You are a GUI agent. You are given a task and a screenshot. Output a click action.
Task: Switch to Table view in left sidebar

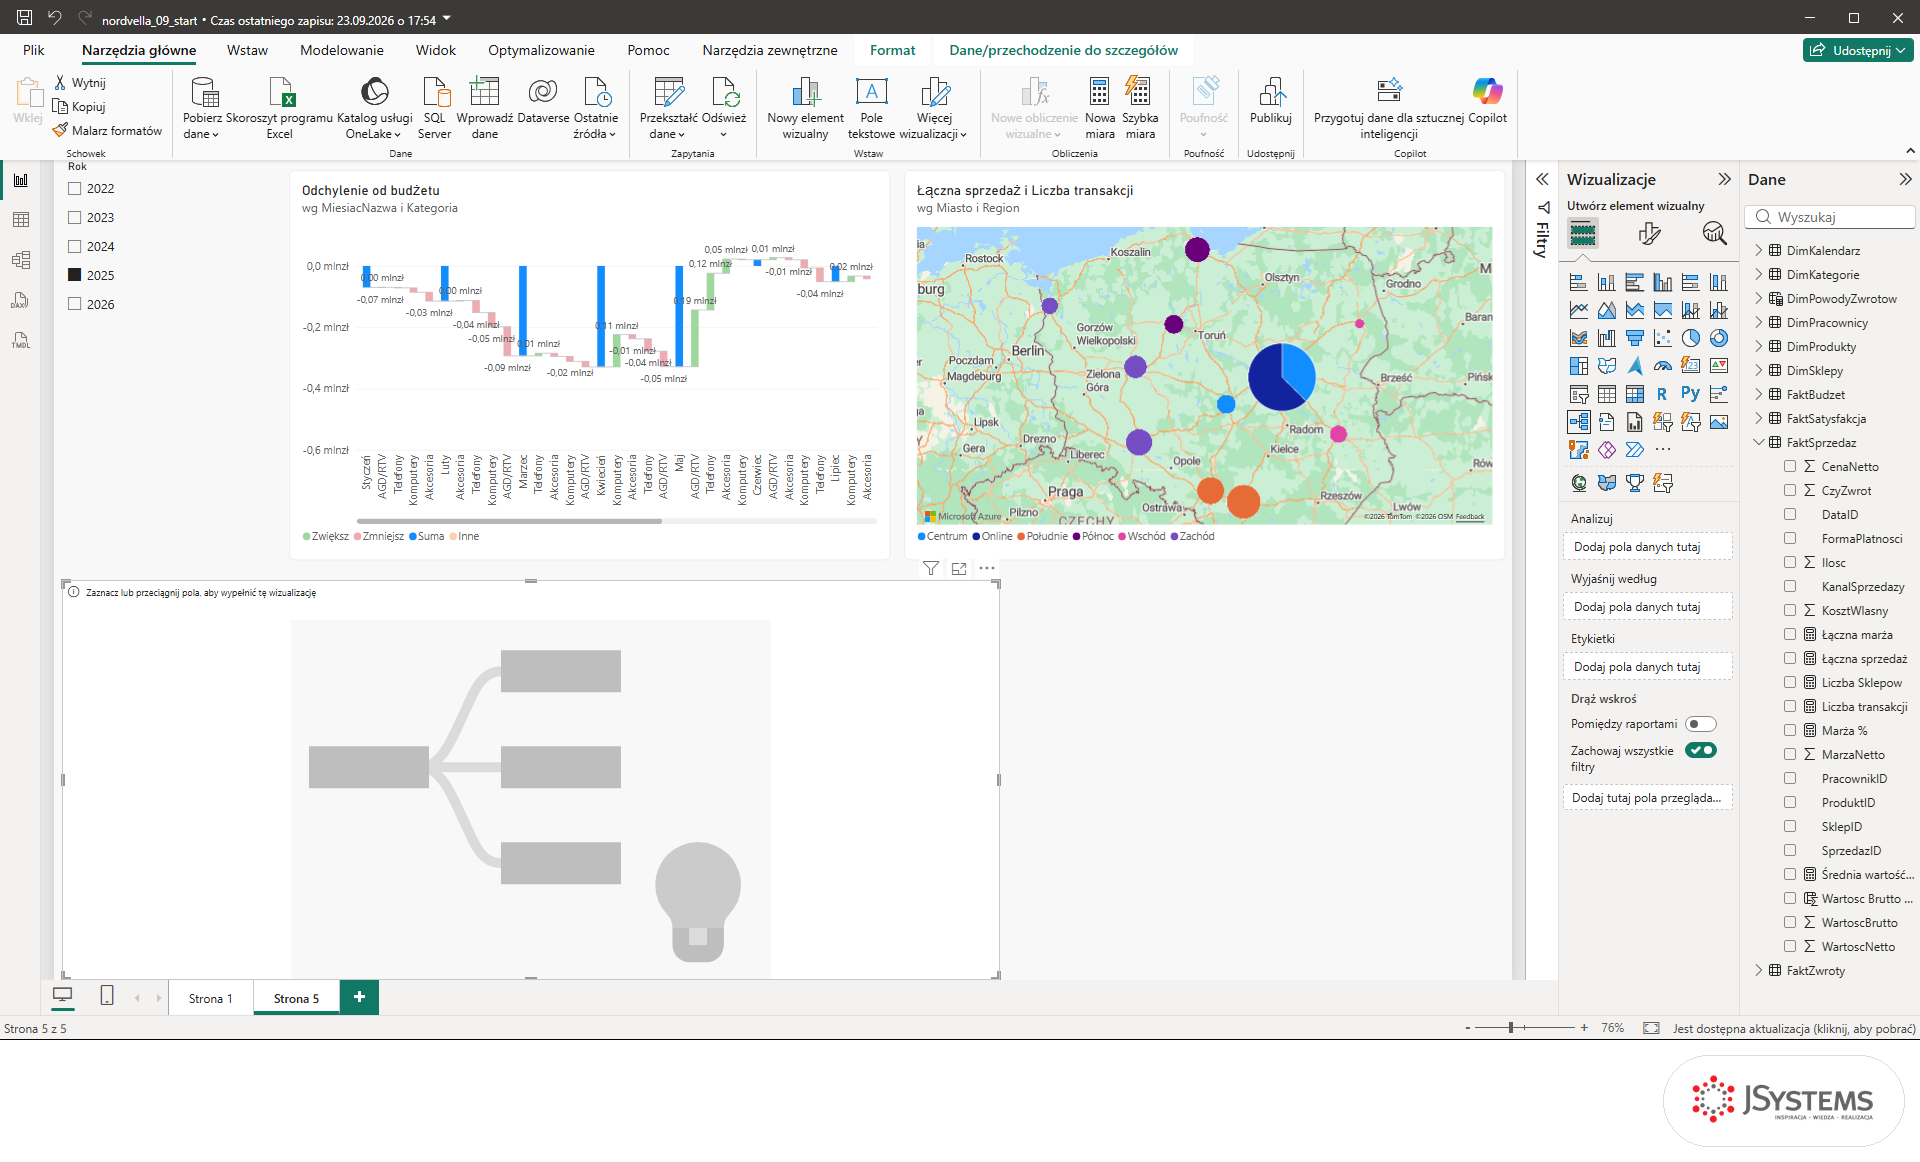pos(21,220)
